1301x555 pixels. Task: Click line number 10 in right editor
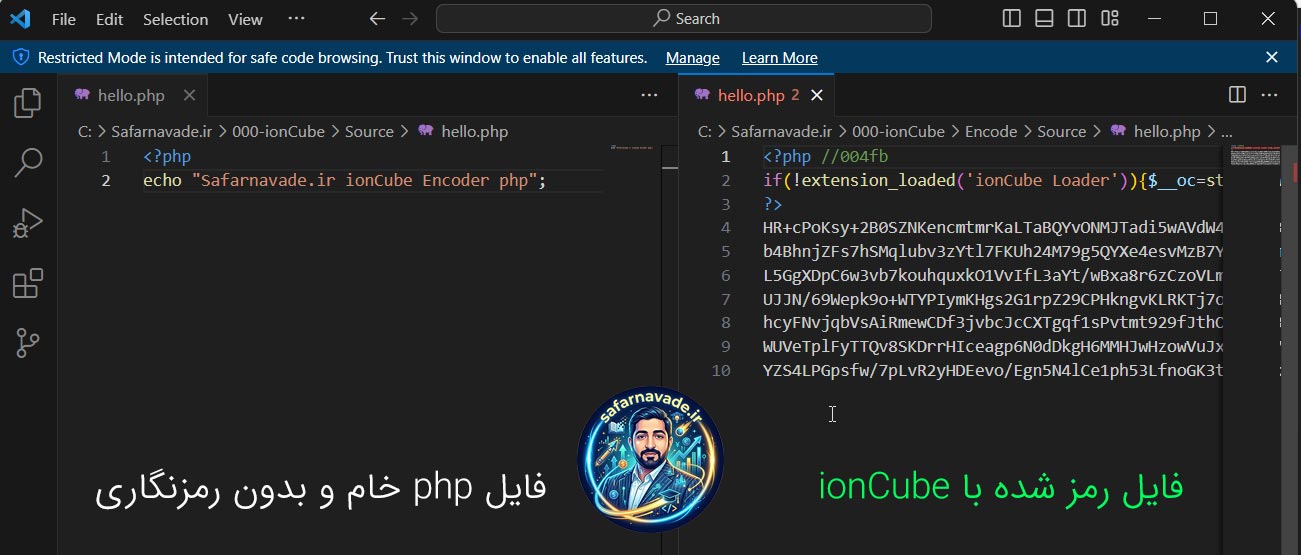[721, 371]
